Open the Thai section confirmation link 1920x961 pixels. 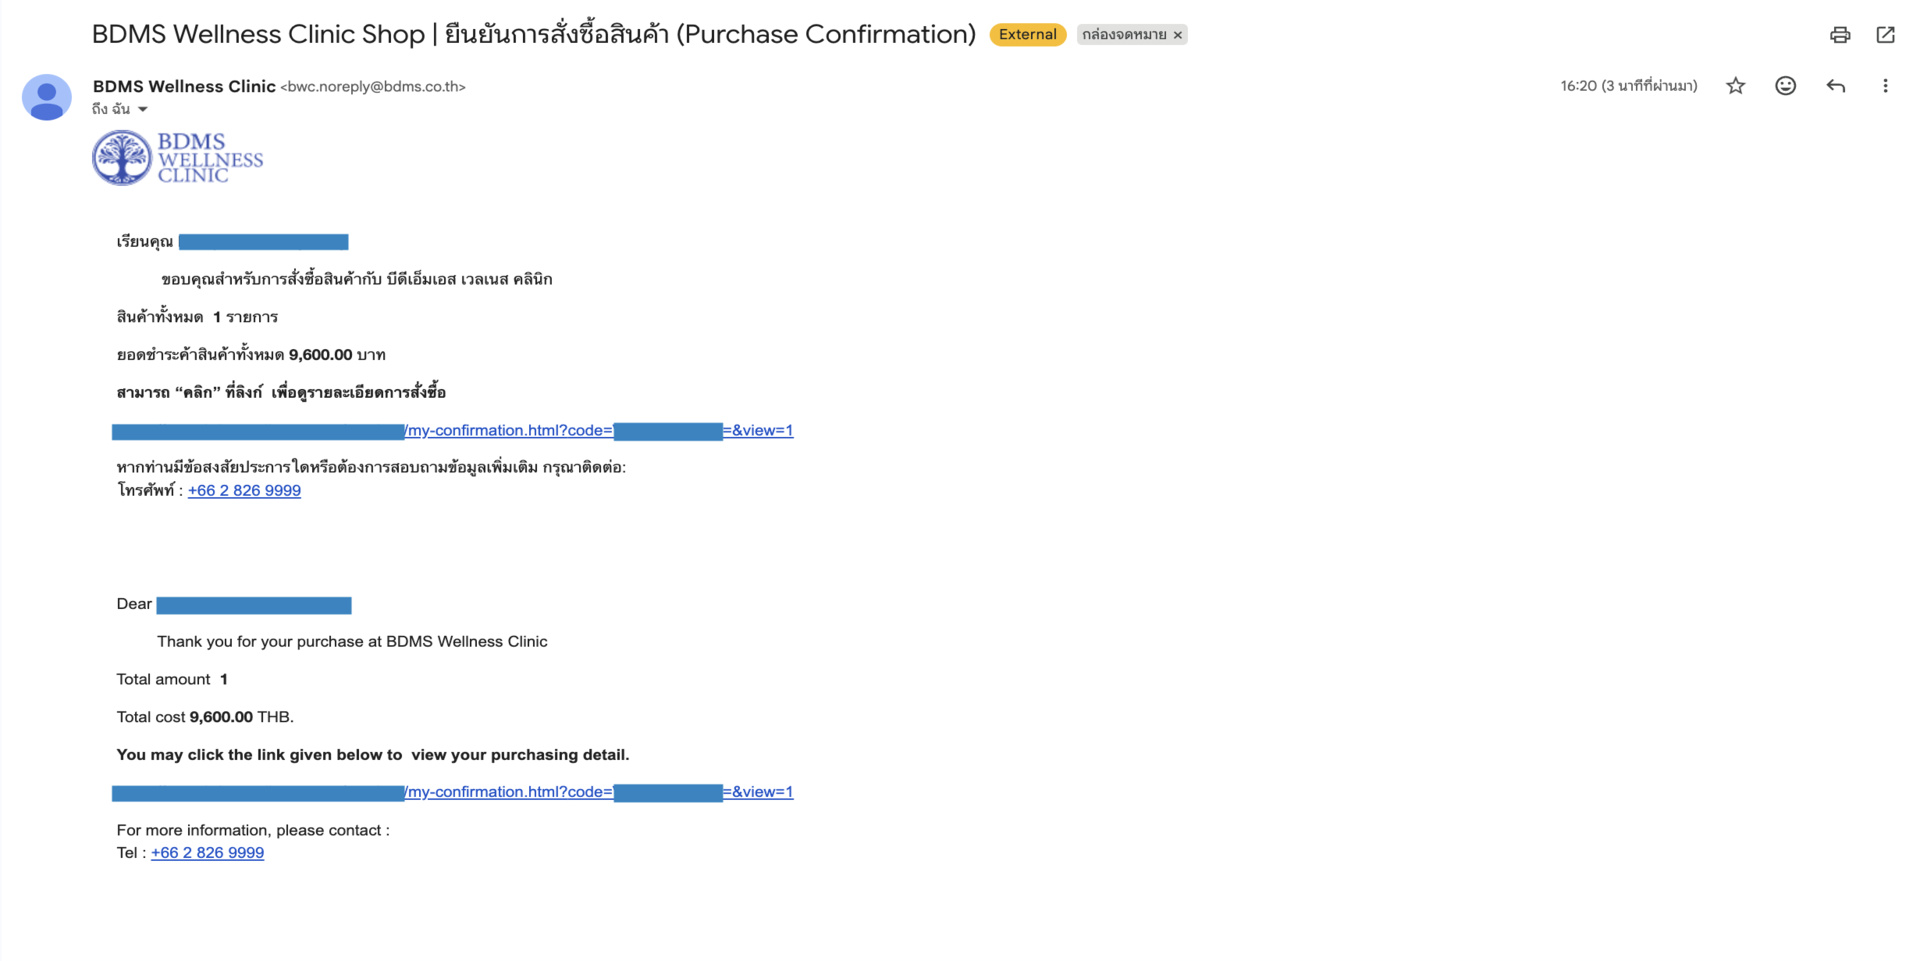(x=452, y=431)
